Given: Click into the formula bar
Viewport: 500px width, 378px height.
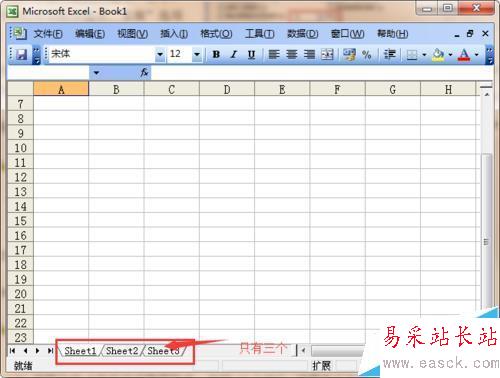Looking at the screenshot, I should click(322, 73).
